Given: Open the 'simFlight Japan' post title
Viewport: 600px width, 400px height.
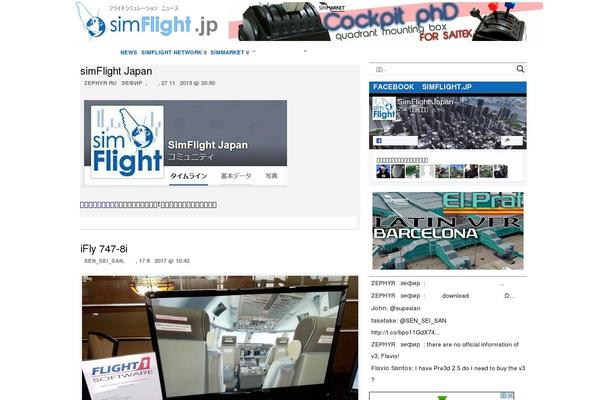Looking at the screenshot, I should point(116,71).
